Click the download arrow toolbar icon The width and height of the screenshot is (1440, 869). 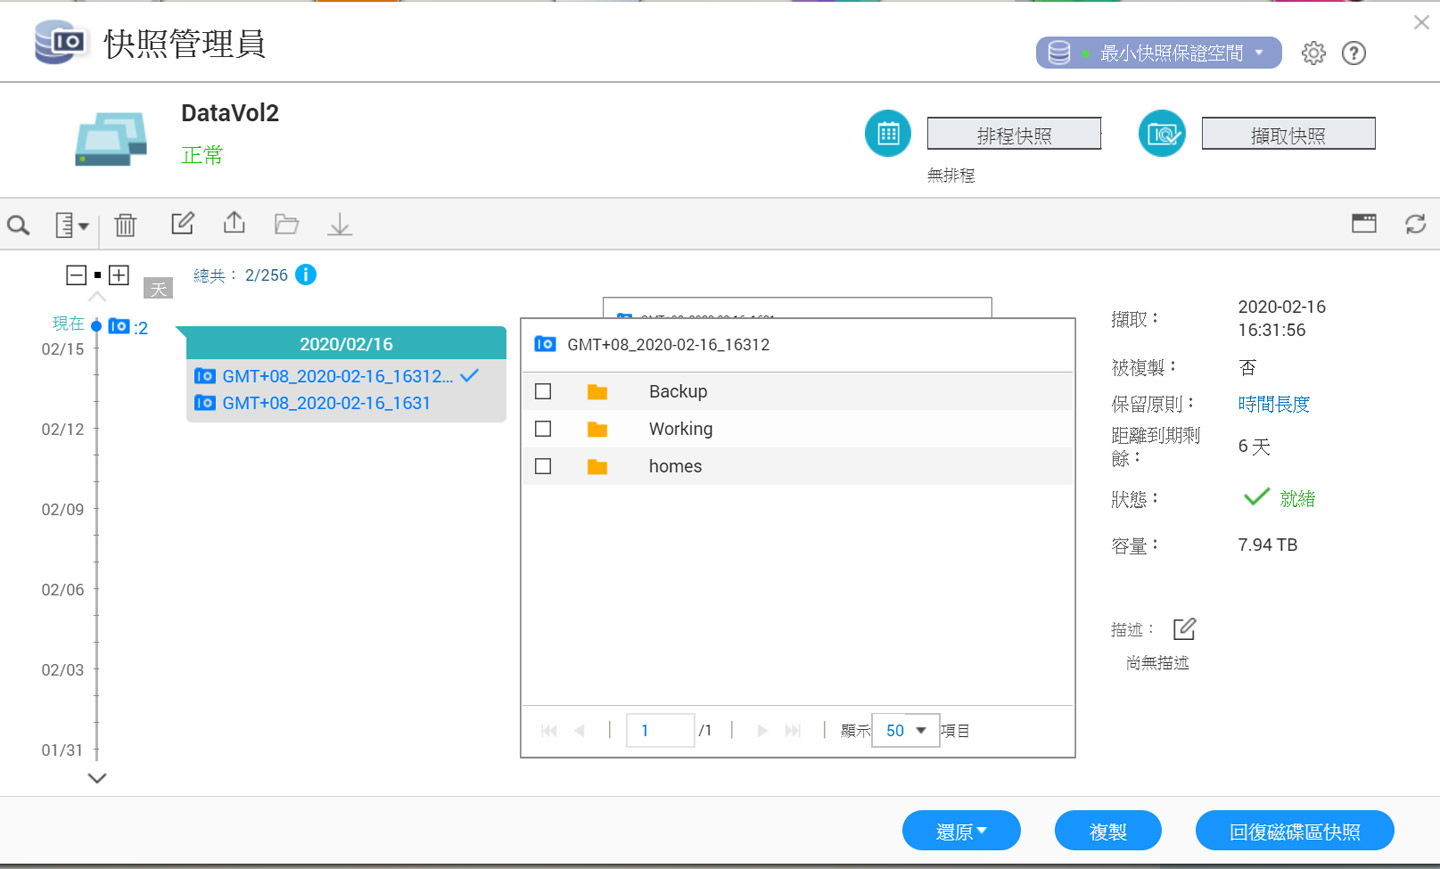pyautogui.click(x=340, y=225)
